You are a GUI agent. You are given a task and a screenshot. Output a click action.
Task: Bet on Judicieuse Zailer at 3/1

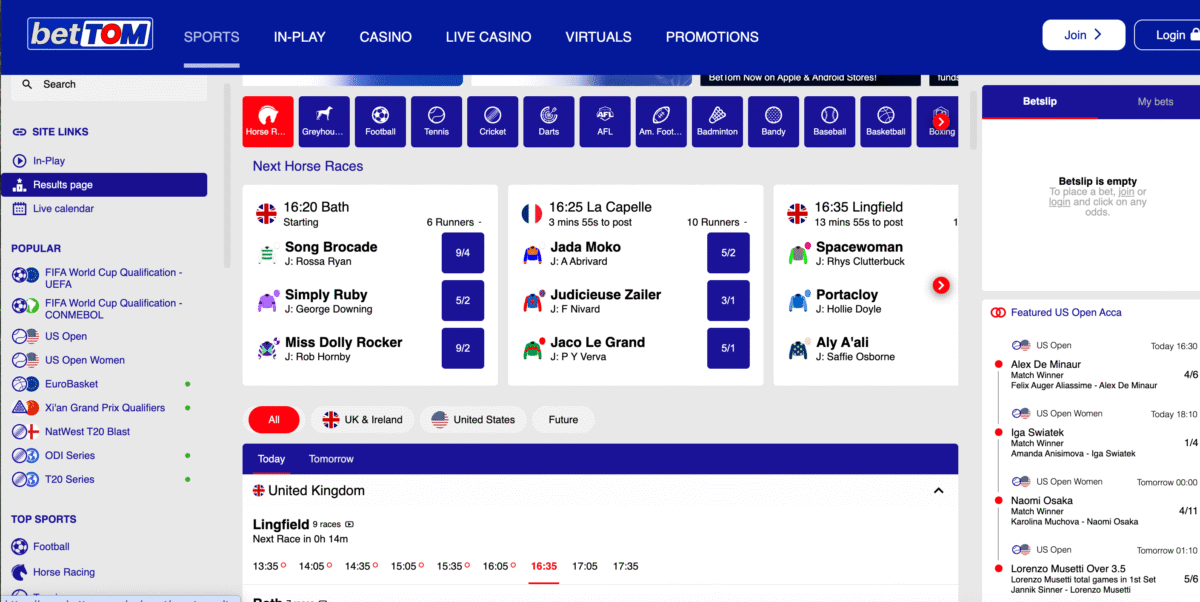tap(728, 300)
